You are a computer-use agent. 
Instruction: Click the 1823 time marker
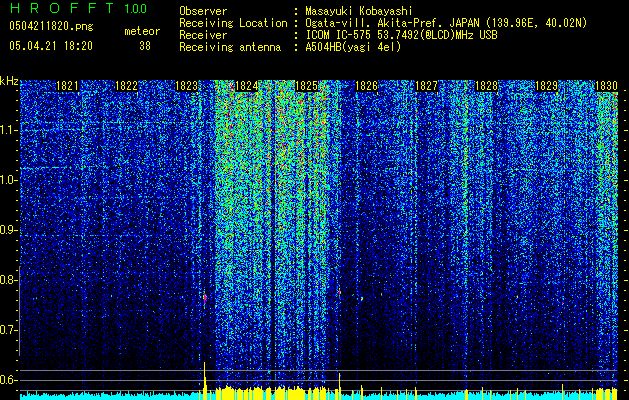tap(187, 86)
